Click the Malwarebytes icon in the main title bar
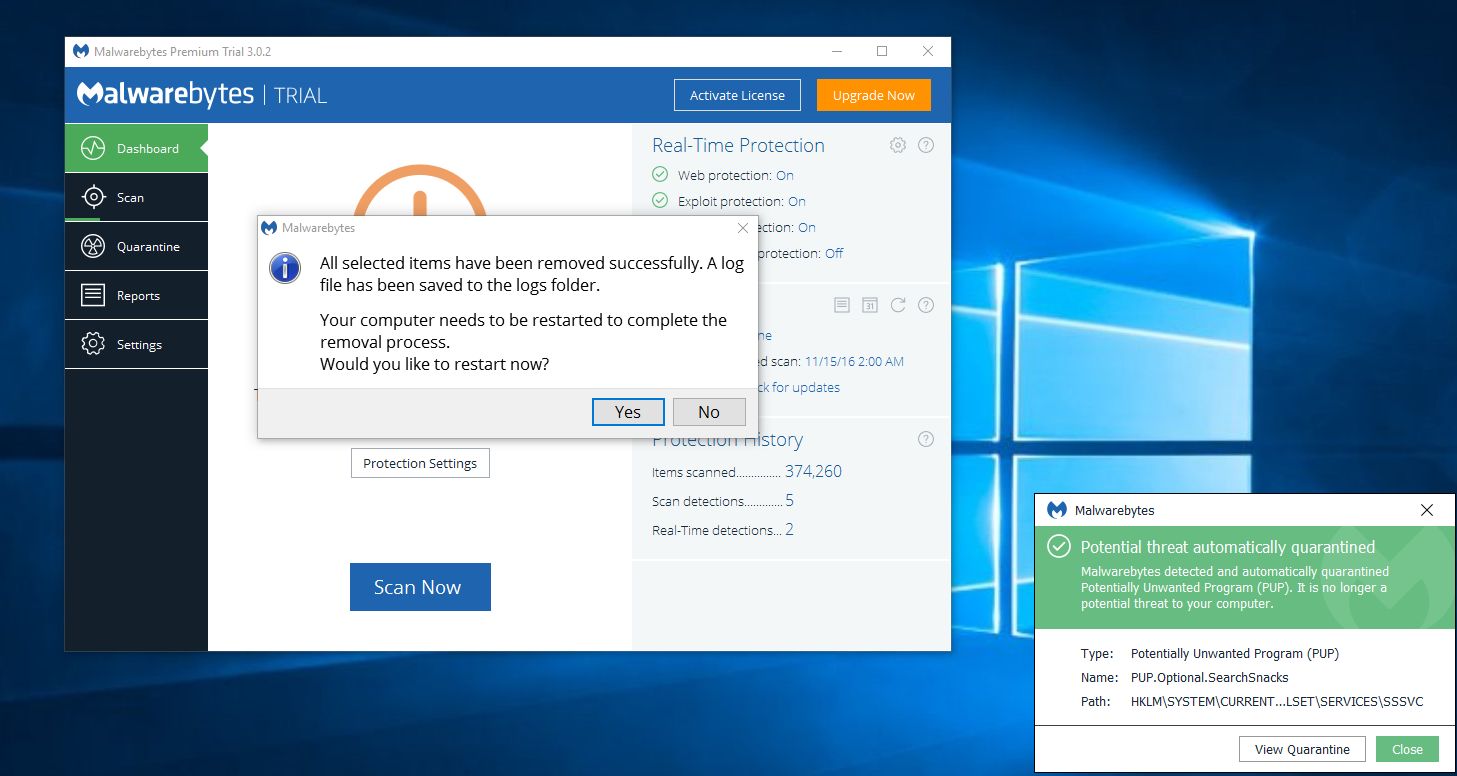Screen dimensions: 1457x776 pos(81,51)
